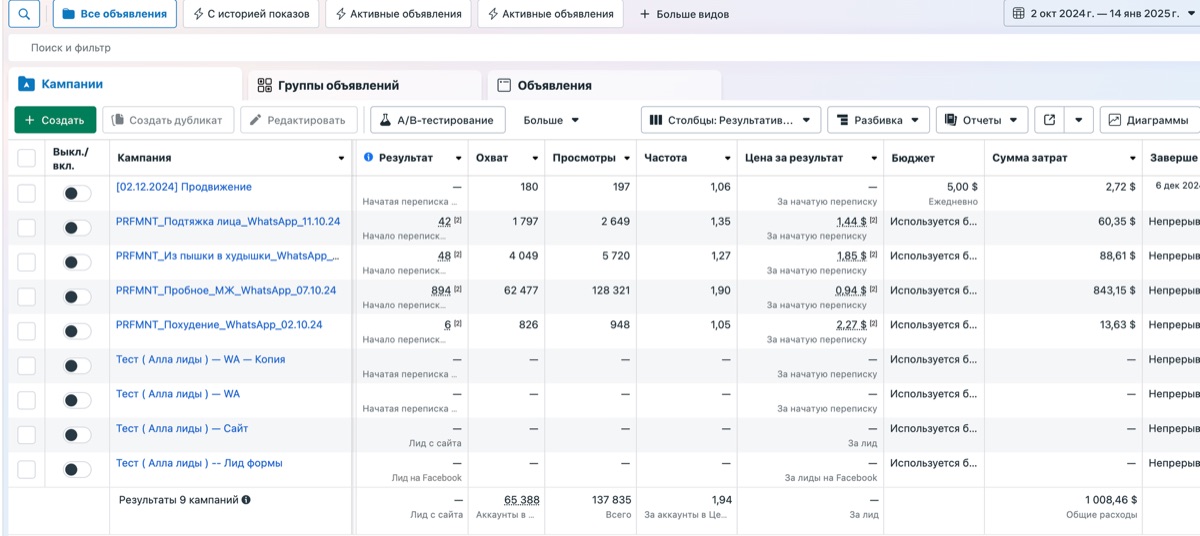Screen dimensions: 1200x536
Task: Click the green 'Создать' button
Action: click(55, 120)
